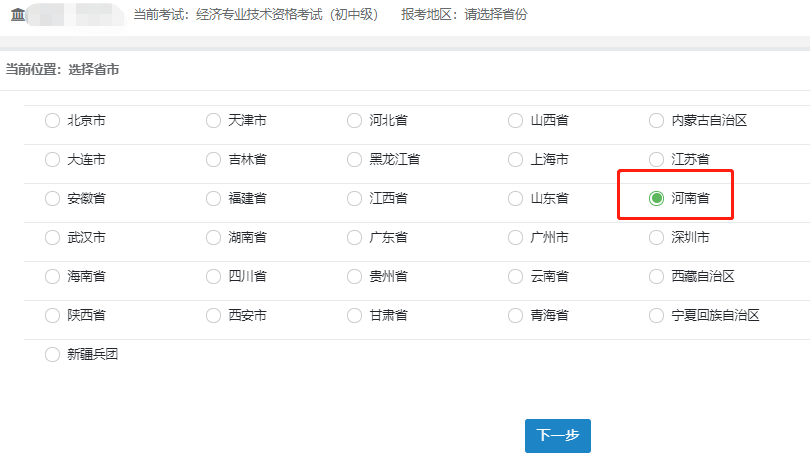Select the 黑龙江省 radio option

[x=354, y=160]
